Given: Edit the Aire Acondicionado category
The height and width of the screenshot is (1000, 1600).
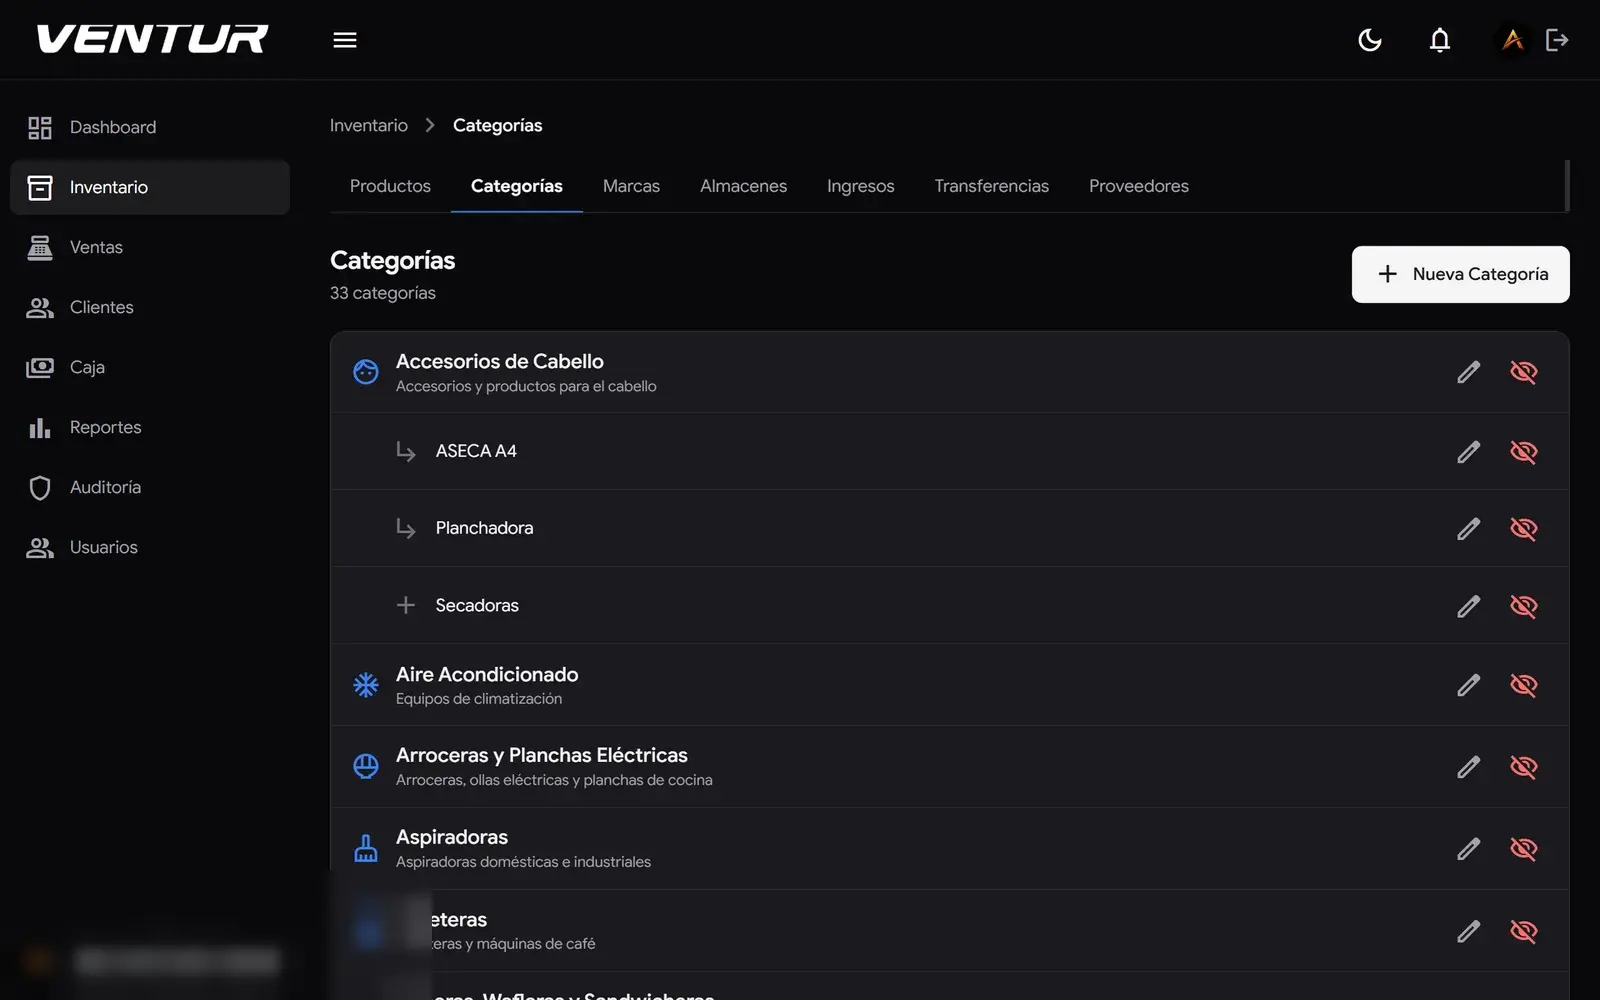Looking at the screenshot, I should pyautogui.click(x=1468, y=685).
